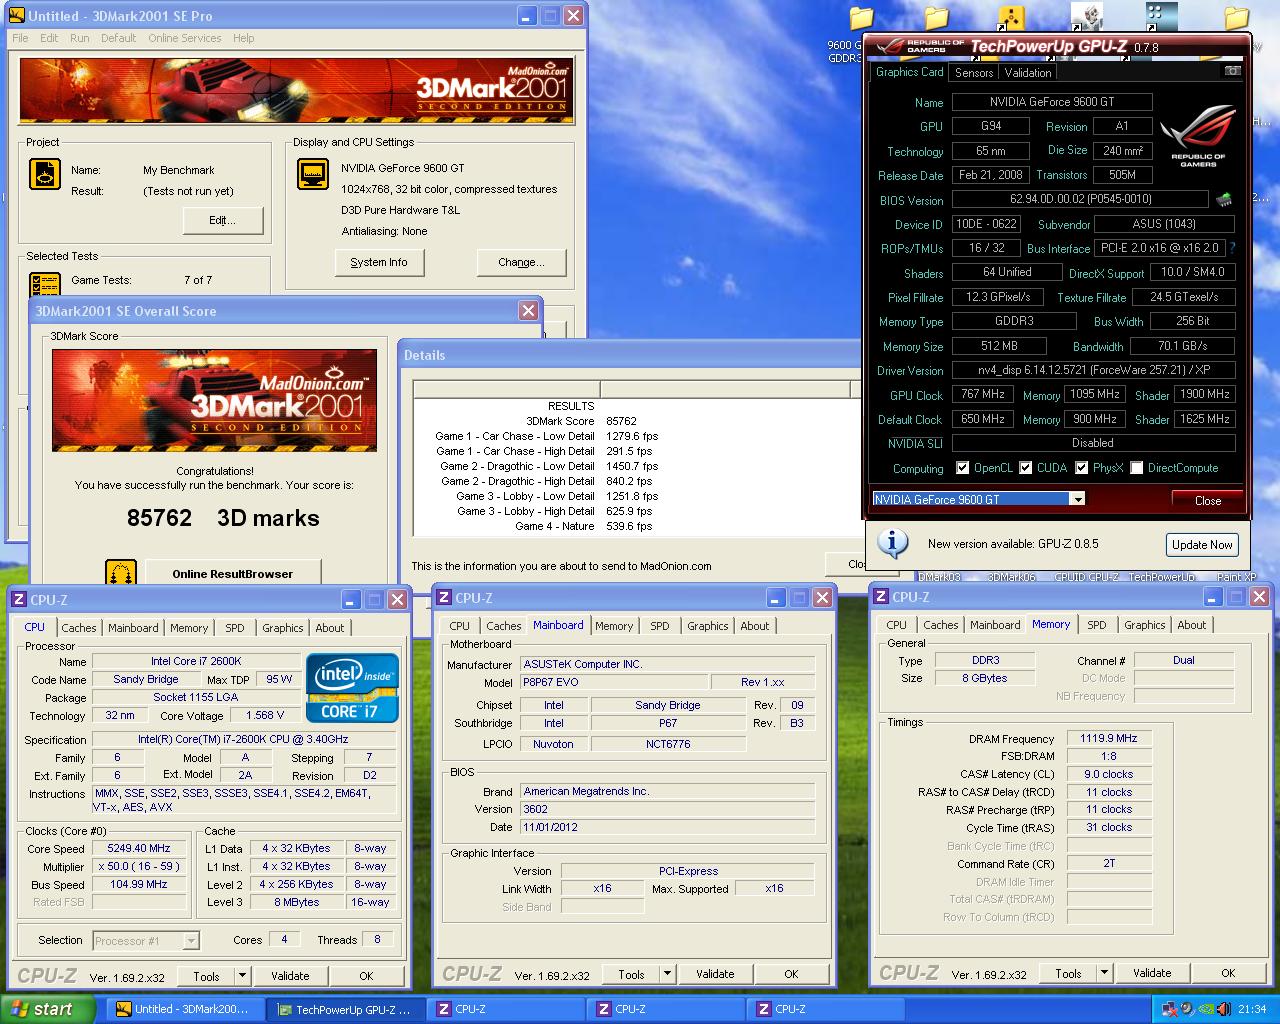Open the first desktop folder icon labeled 9600 G
The image size is (1280, 1024).
tap(861, 19)
